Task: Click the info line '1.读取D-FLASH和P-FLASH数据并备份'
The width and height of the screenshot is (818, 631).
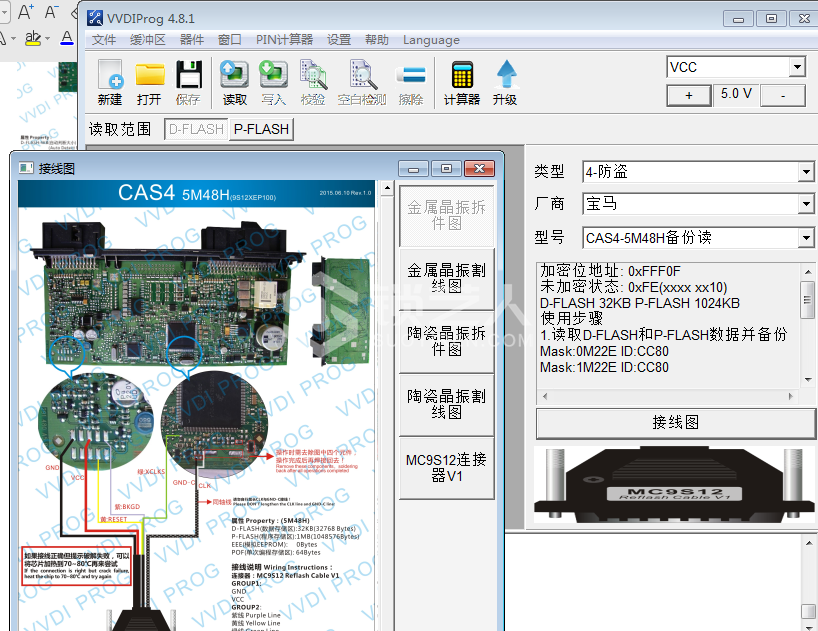Action: point(664,335)
